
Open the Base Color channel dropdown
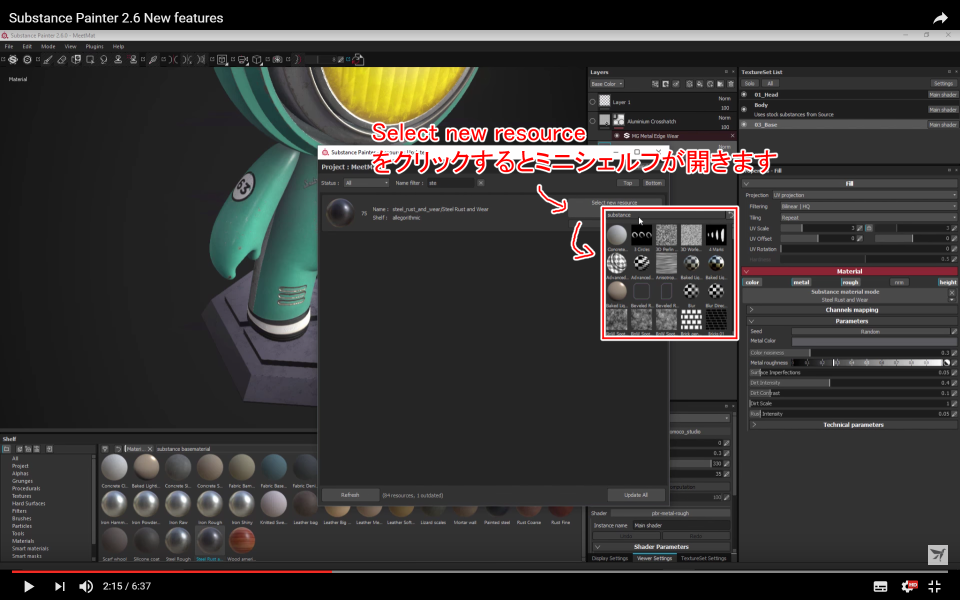click(x=607, y=84)
